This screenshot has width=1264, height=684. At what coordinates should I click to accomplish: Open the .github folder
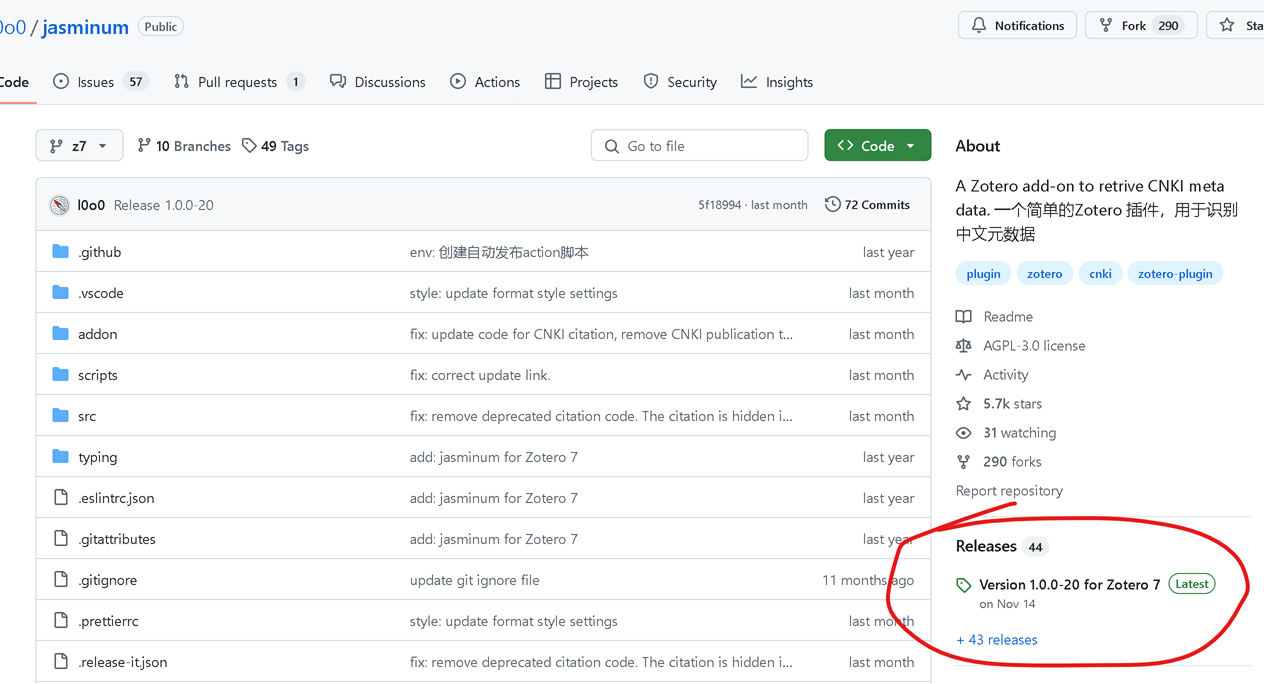click(x=99, y=252)
